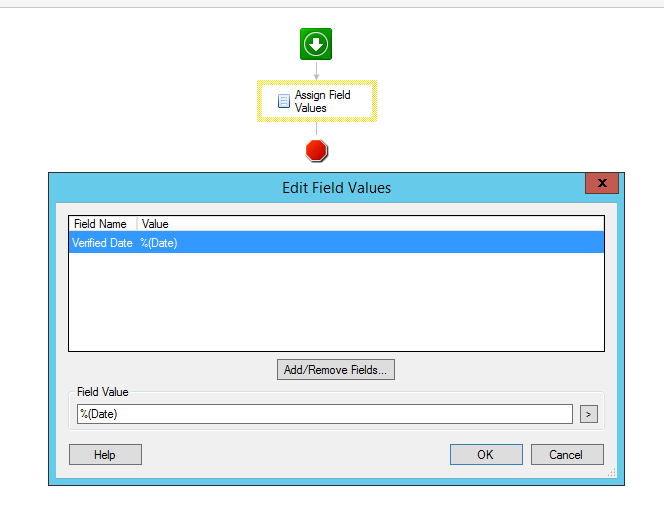Open Add/Remove Fields dialog
This screenshot has width=664, height=508.
[336, 370]
